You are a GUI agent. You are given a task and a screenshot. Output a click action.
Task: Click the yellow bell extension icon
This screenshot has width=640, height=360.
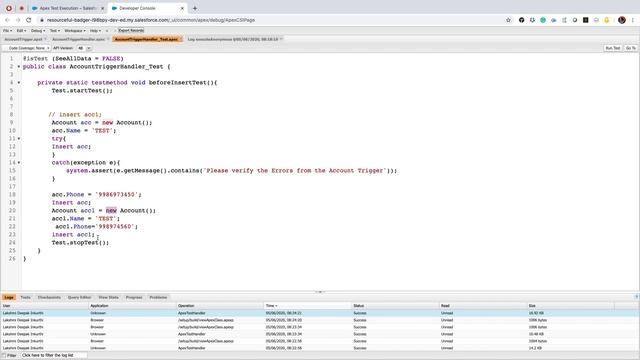(607, 20)
